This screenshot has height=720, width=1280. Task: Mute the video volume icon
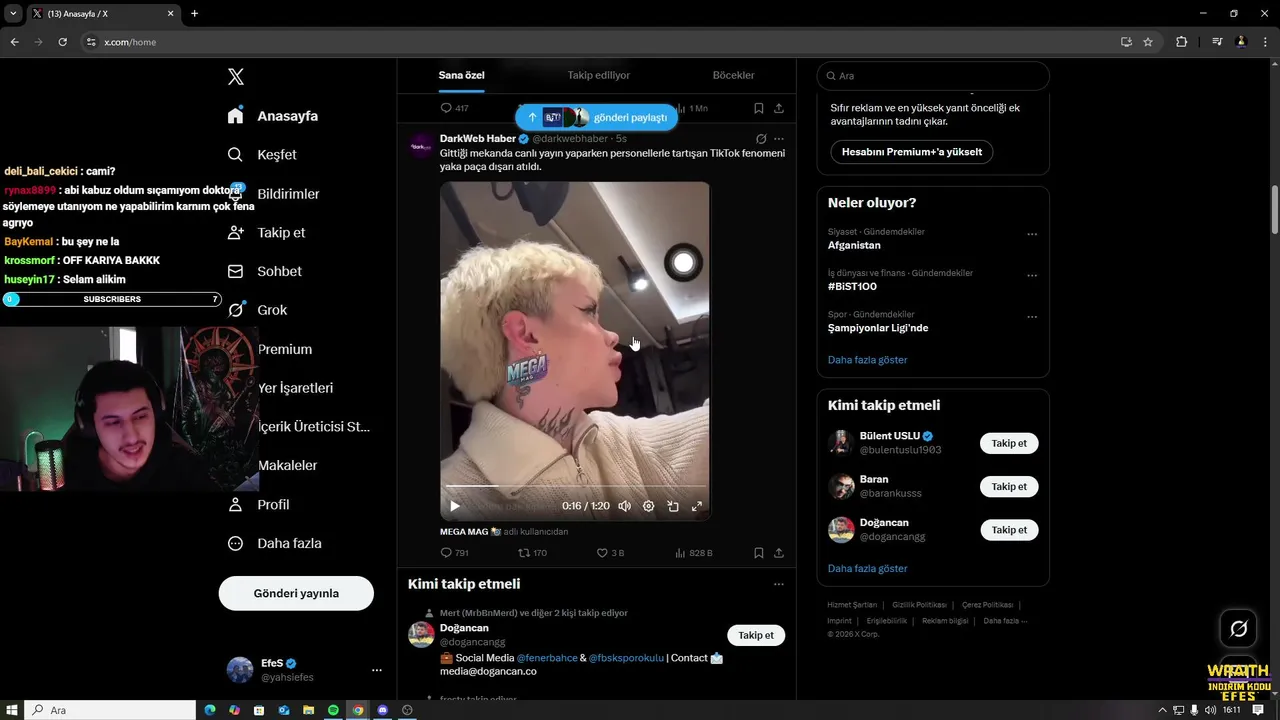624,506
